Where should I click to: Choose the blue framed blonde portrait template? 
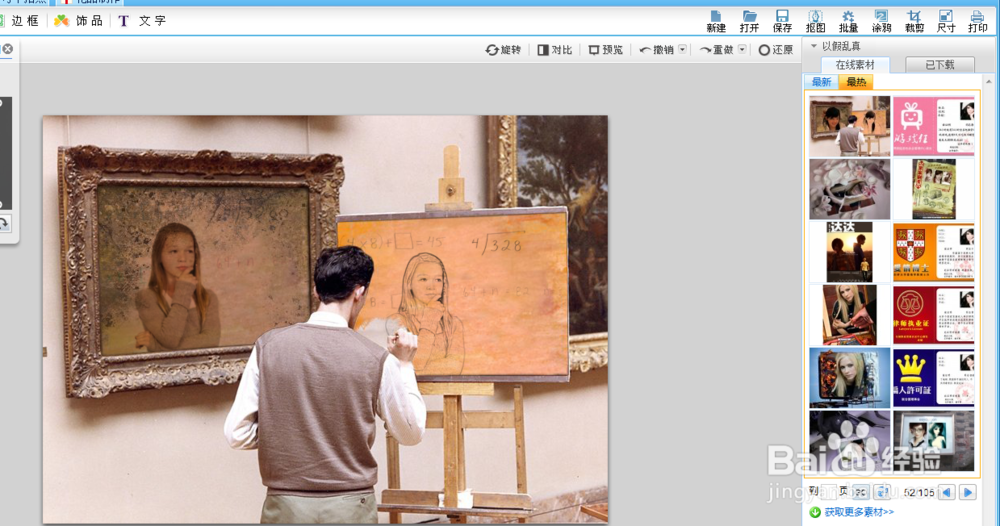pos(849,377)
